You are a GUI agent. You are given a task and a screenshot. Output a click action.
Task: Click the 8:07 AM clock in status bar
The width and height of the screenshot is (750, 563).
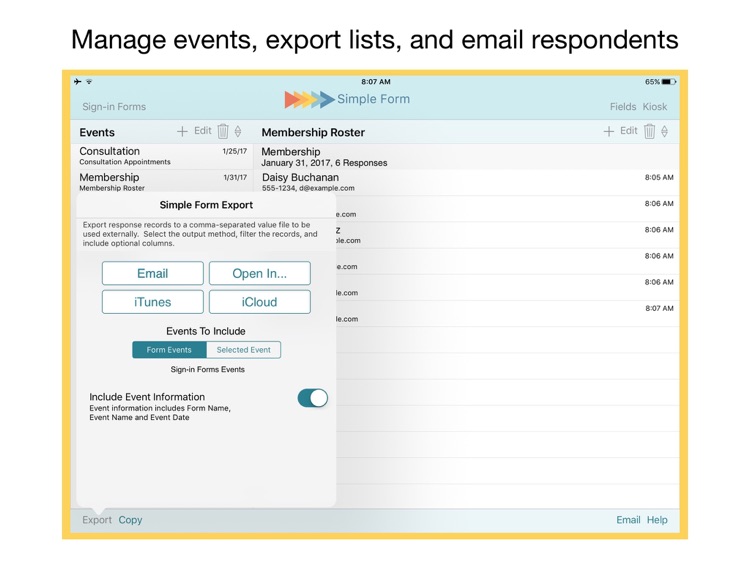[x=376, y=82]
